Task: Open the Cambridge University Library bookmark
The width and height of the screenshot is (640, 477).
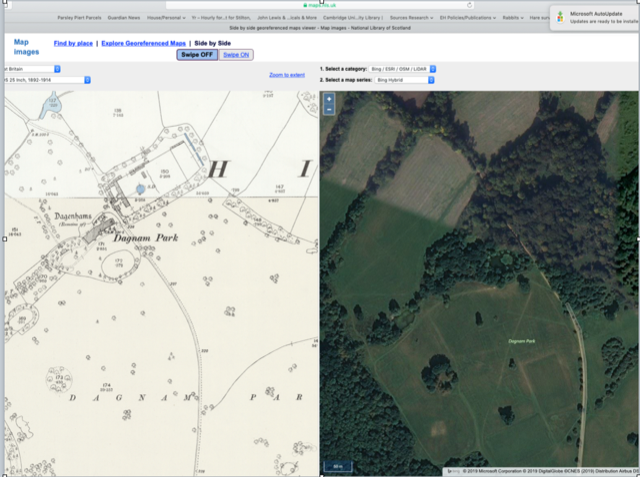Action: coord(353,18)
